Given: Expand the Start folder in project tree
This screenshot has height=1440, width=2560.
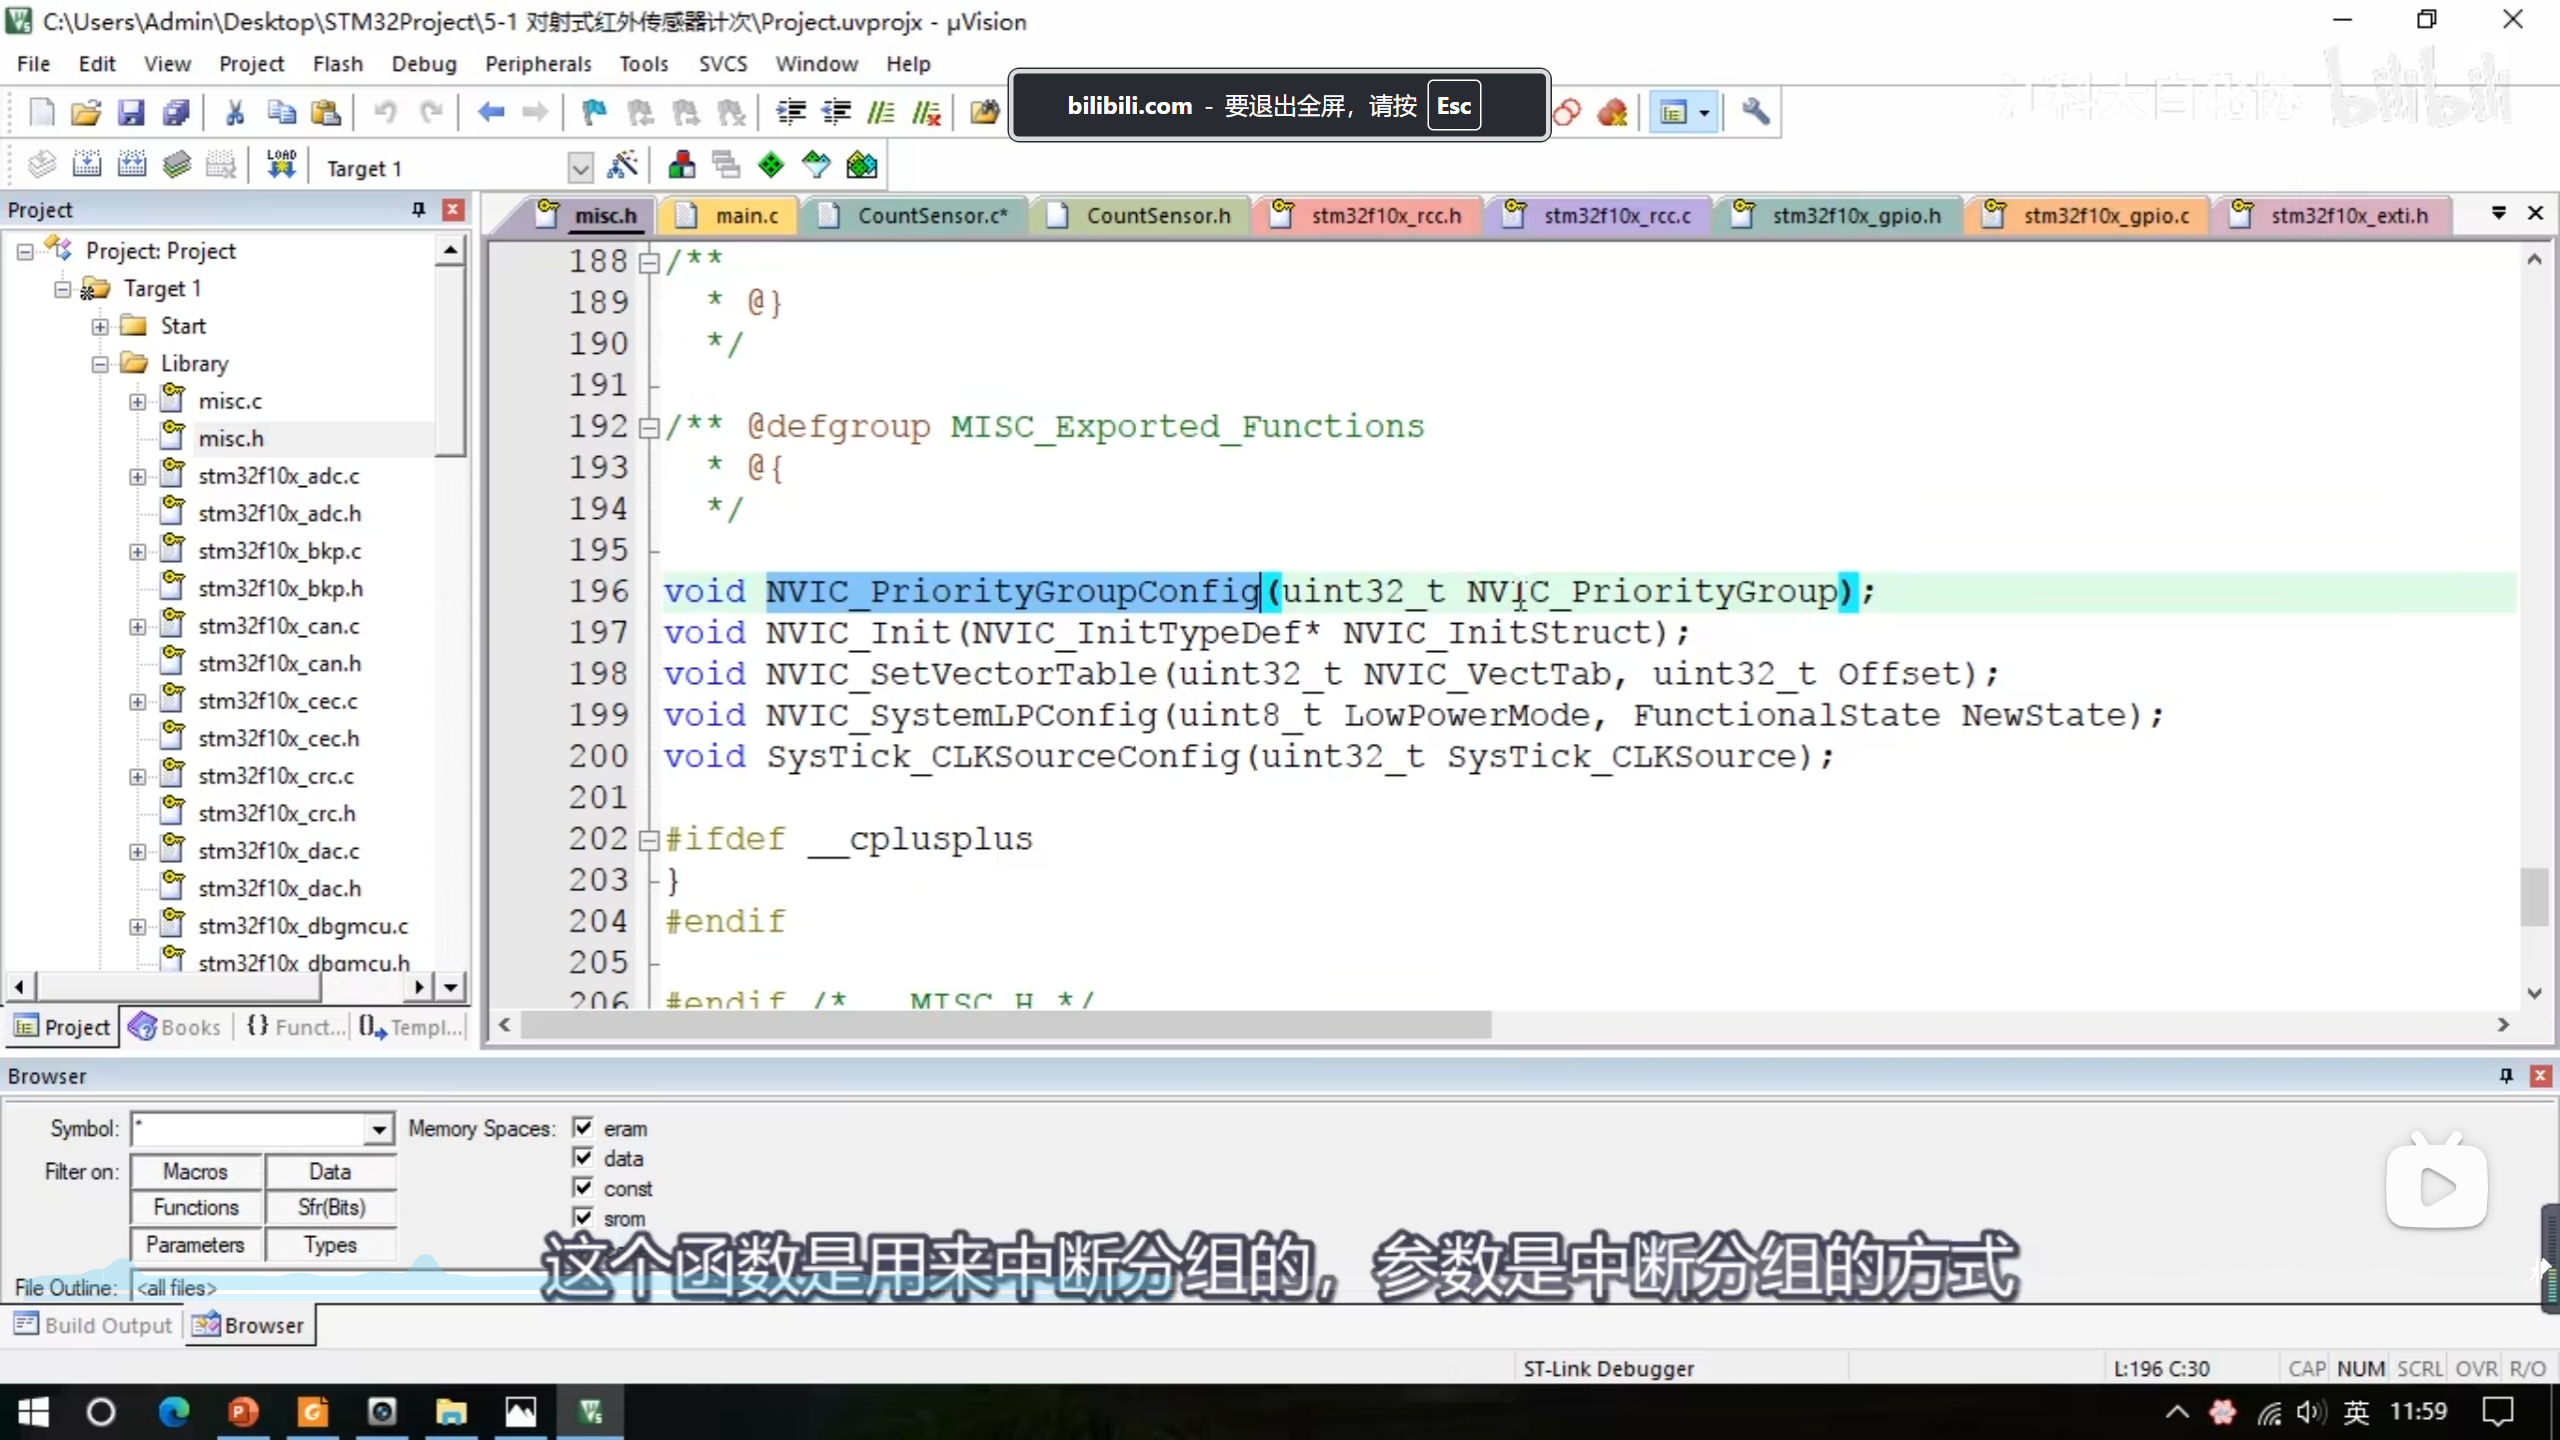Looking at the screenshot, I should [100, 326].
